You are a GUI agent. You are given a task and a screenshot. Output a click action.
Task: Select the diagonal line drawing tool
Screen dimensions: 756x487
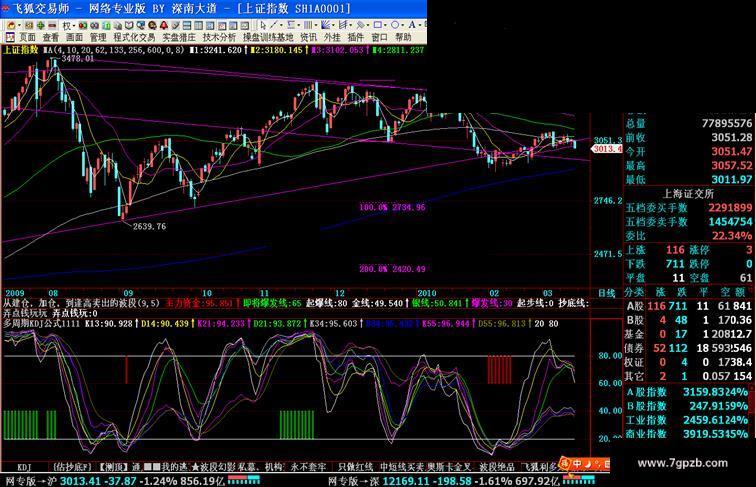tap(273, 25)
